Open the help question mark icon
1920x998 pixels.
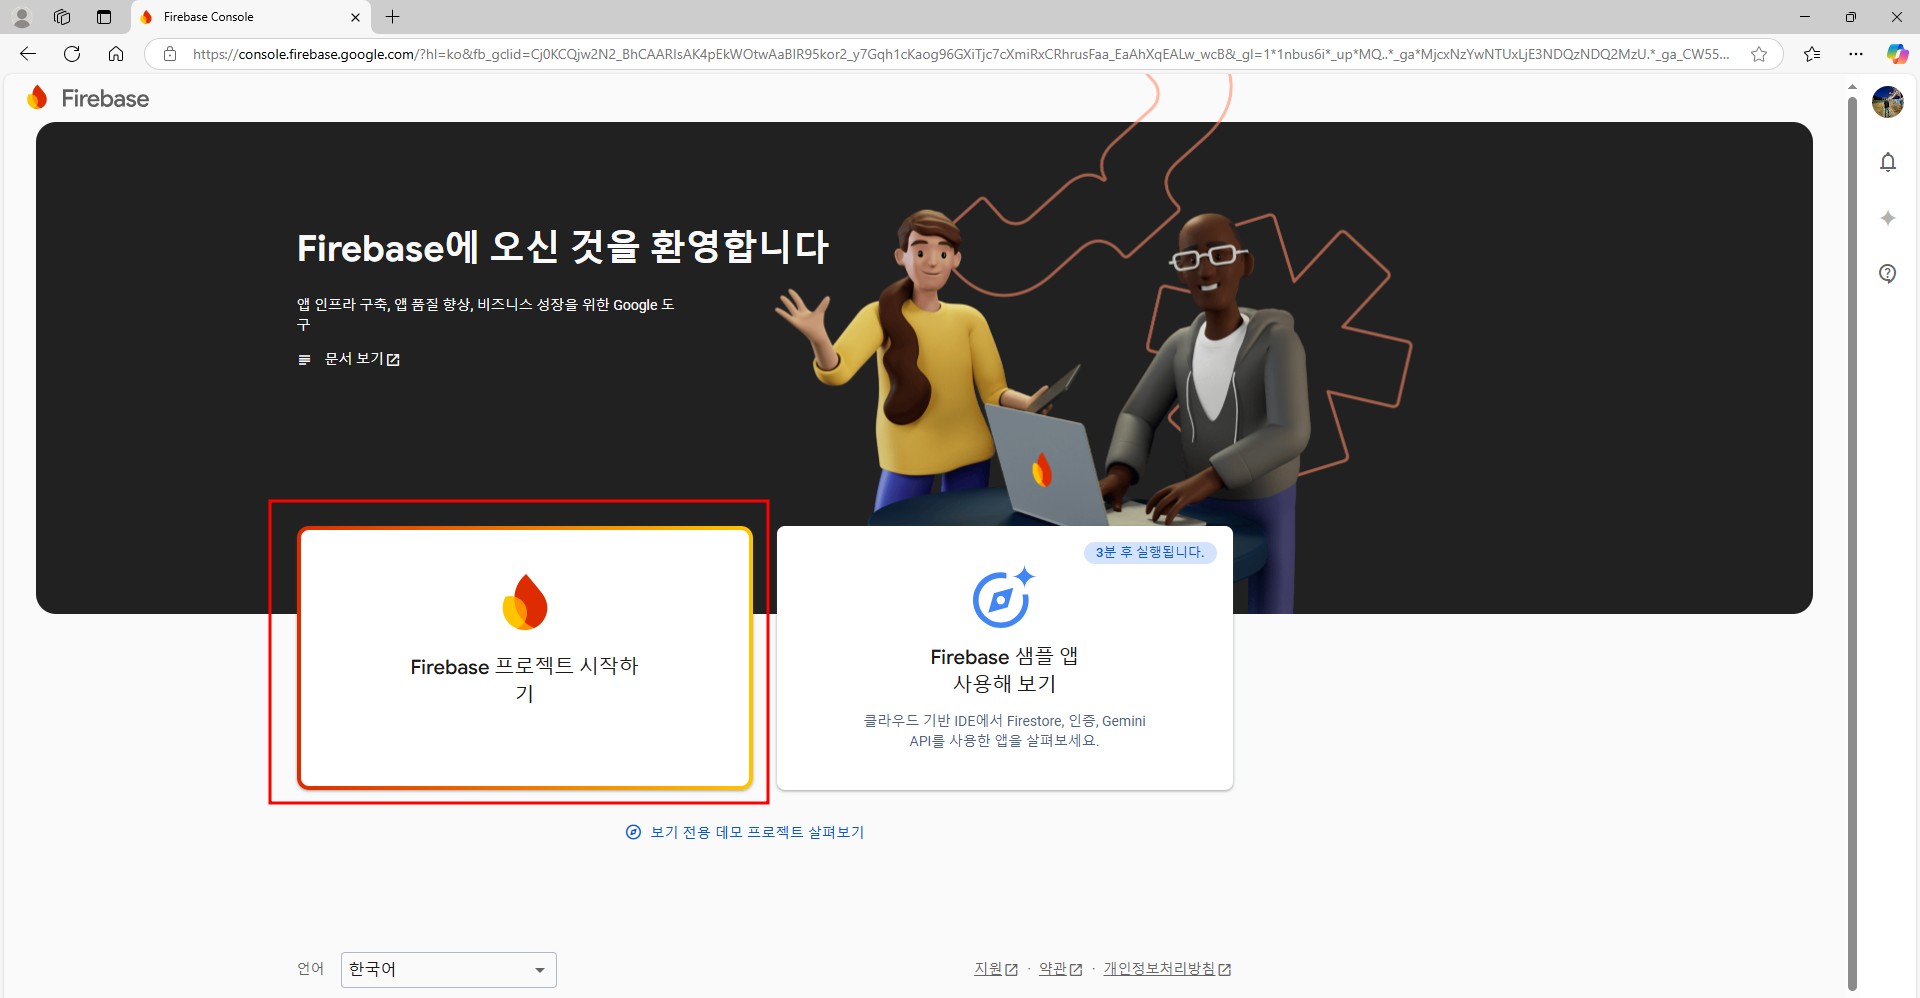coord(1888,273)
